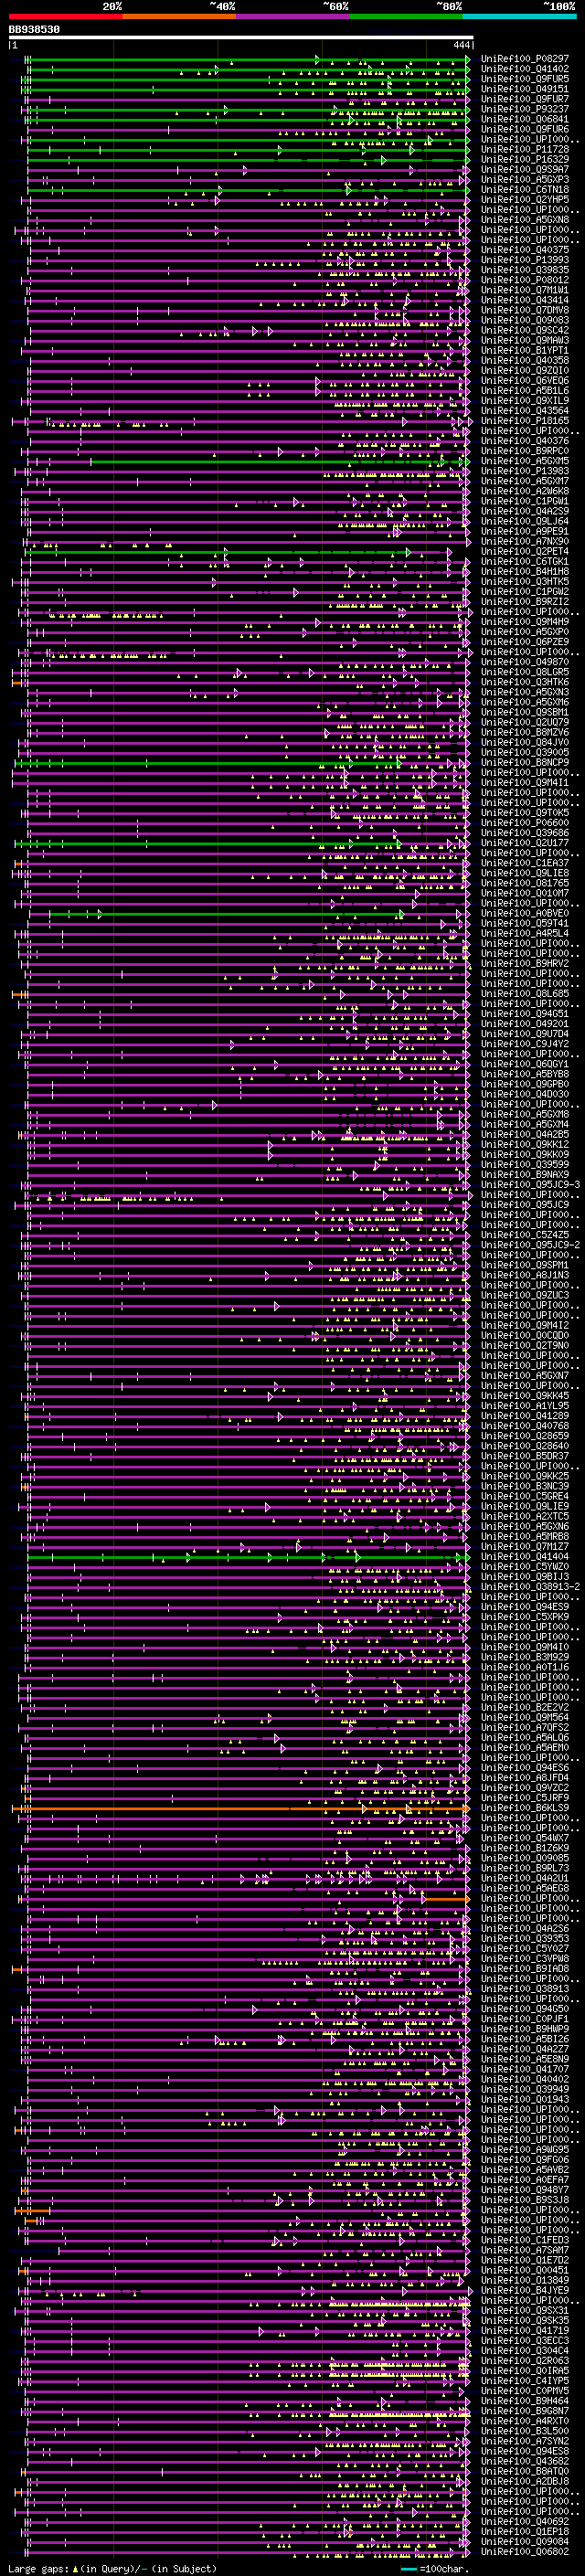Click the cyan ~100% identity legend bar
This screenshot has height=2576, width=585.
click(x=520, y=16)
